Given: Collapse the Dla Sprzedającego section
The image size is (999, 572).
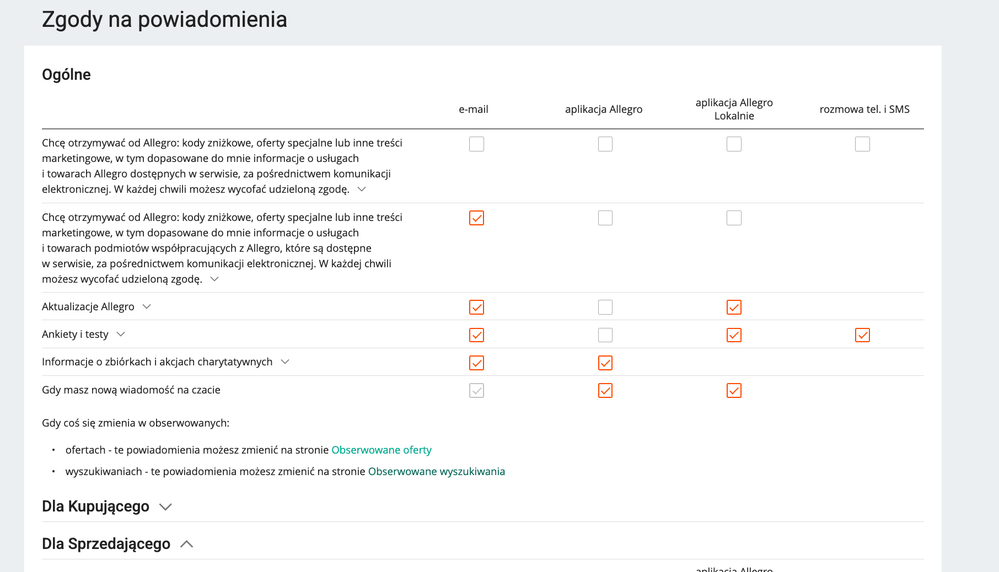Looking at the screenshot, I should coord(187,544).
